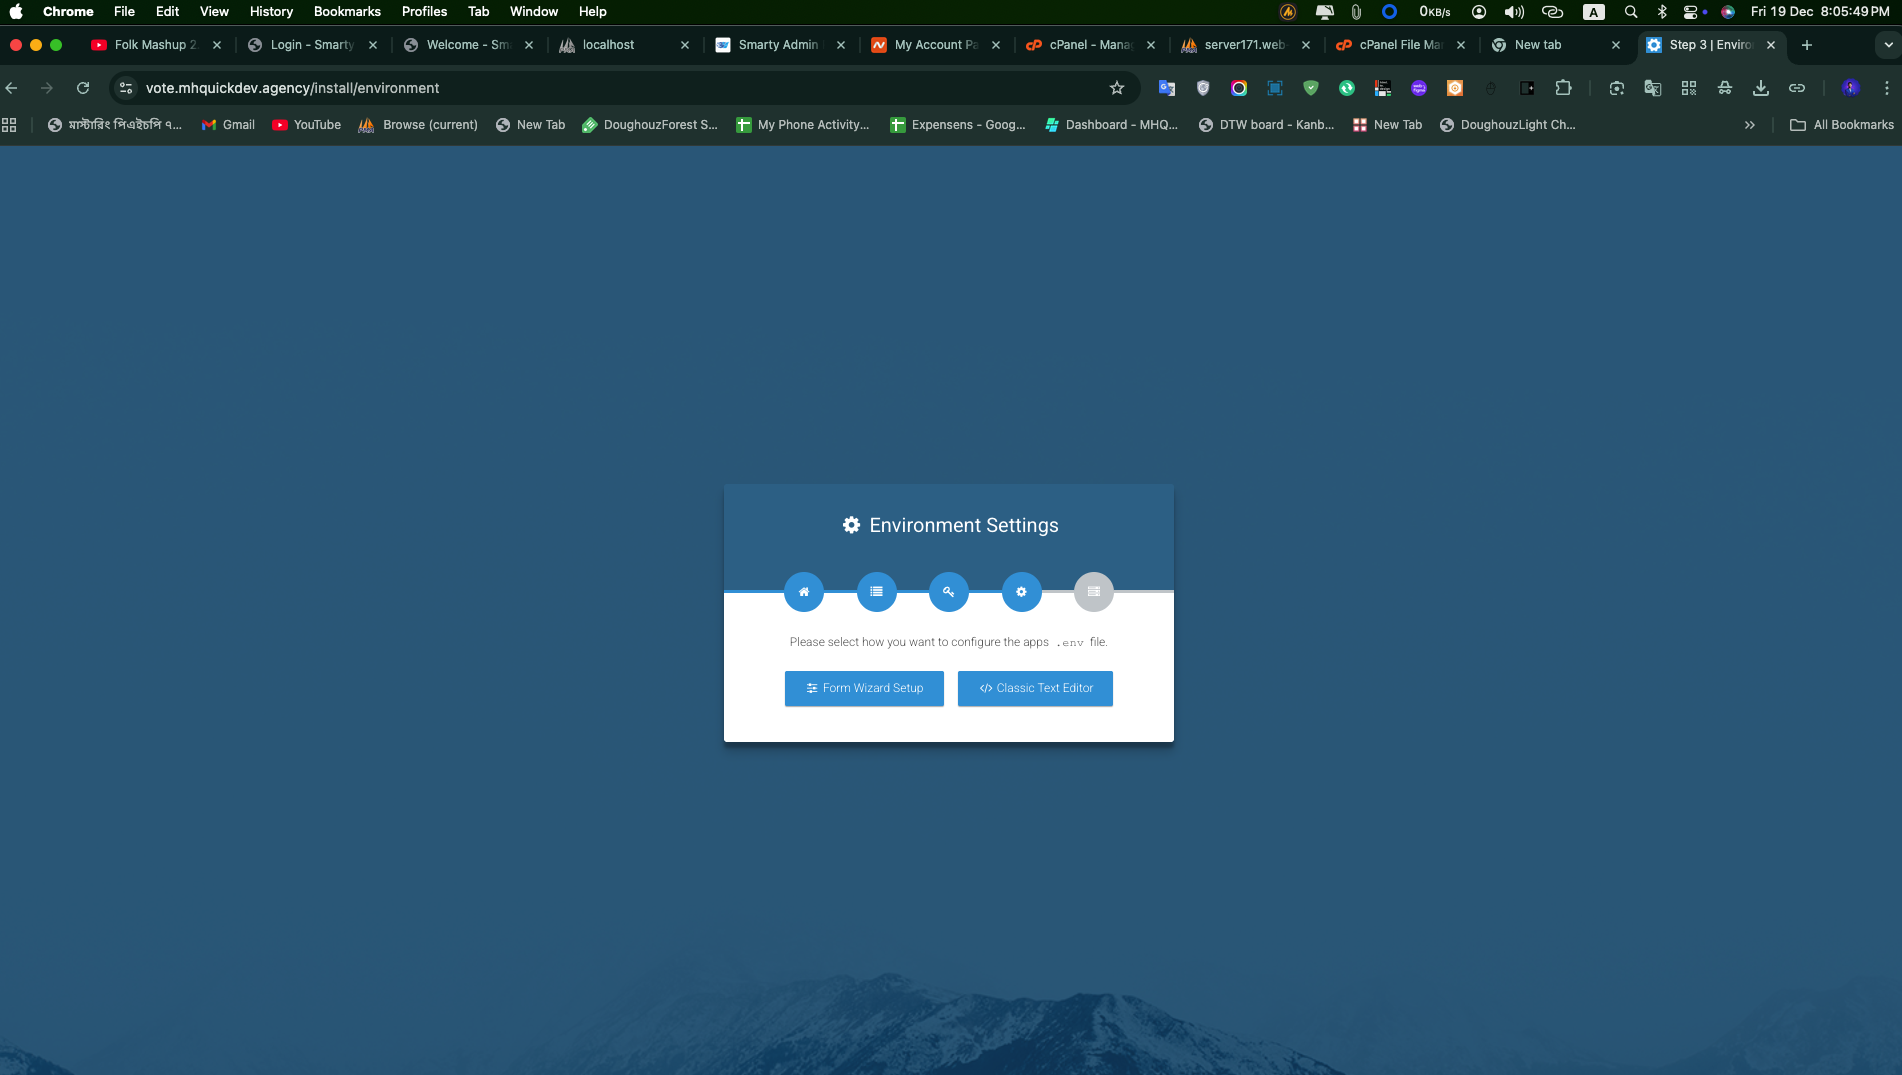The image size is (1902, 1075).
Task: Click the key step icon in wizard
Action: click(948, 592)
